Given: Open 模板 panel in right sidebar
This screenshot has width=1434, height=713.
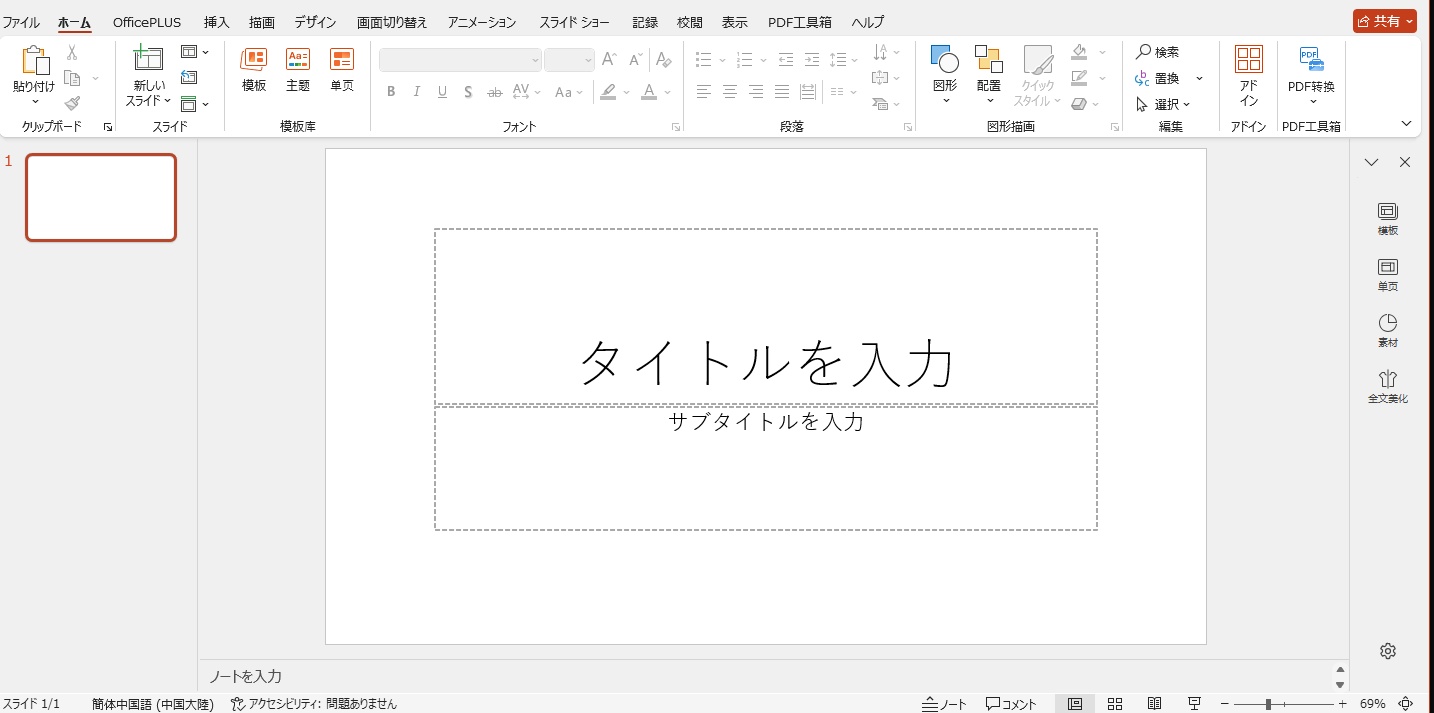Looking at the screenshot, I should tap(1387, 218).
